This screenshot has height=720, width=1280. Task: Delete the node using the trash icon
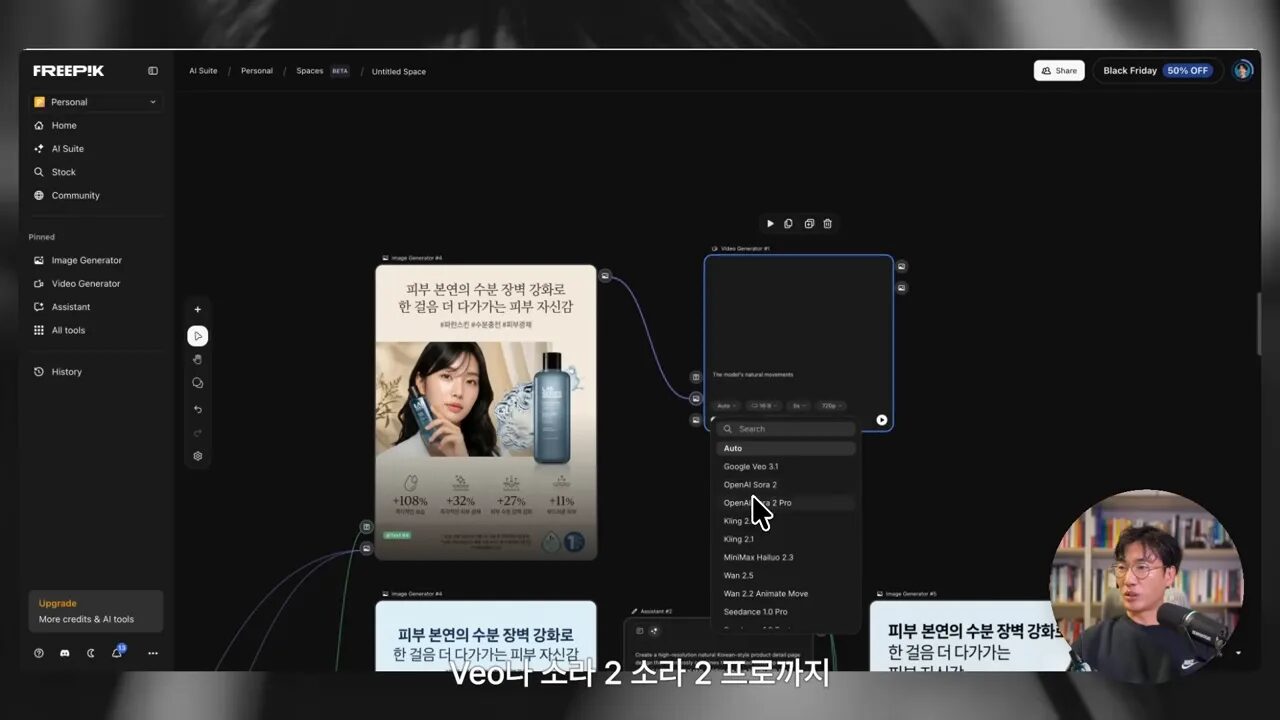point(827,223)
